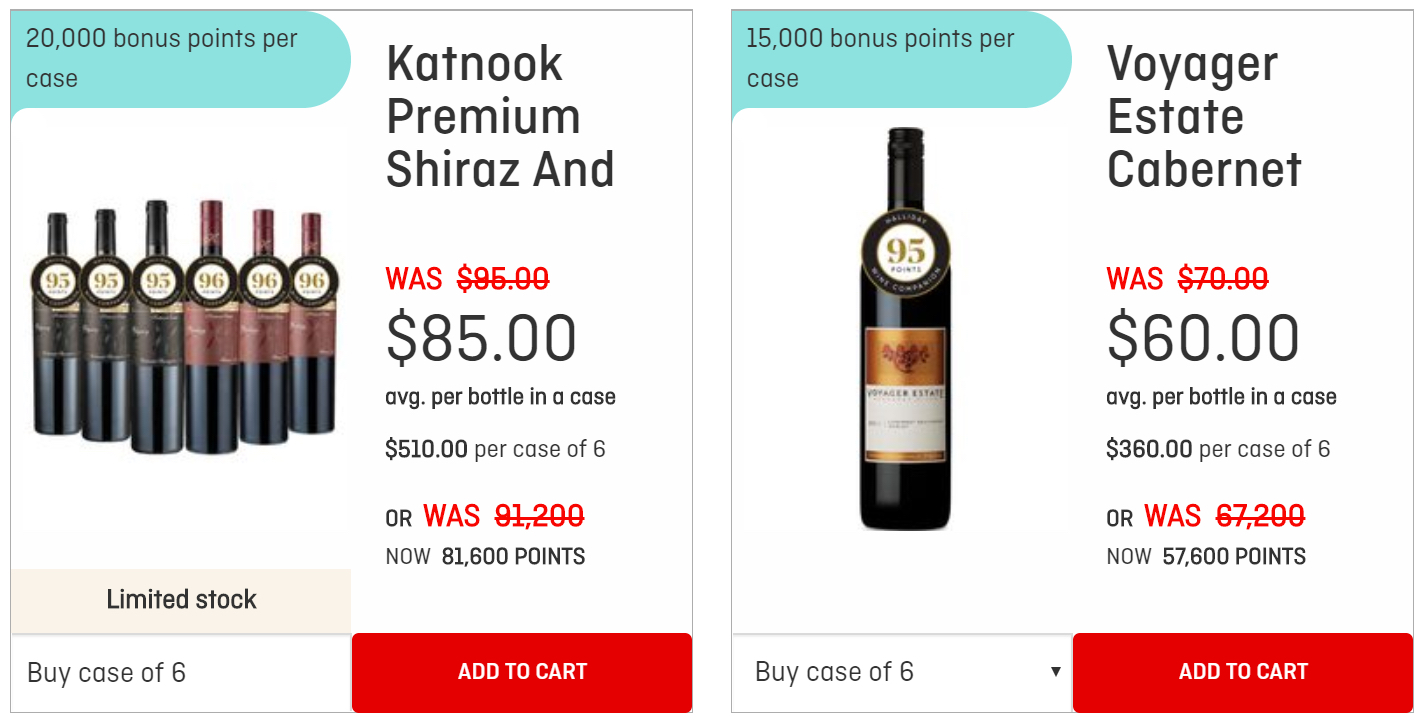Click the 20,000 bonus points badge
Screen dimensions: 1422x722
181,59
